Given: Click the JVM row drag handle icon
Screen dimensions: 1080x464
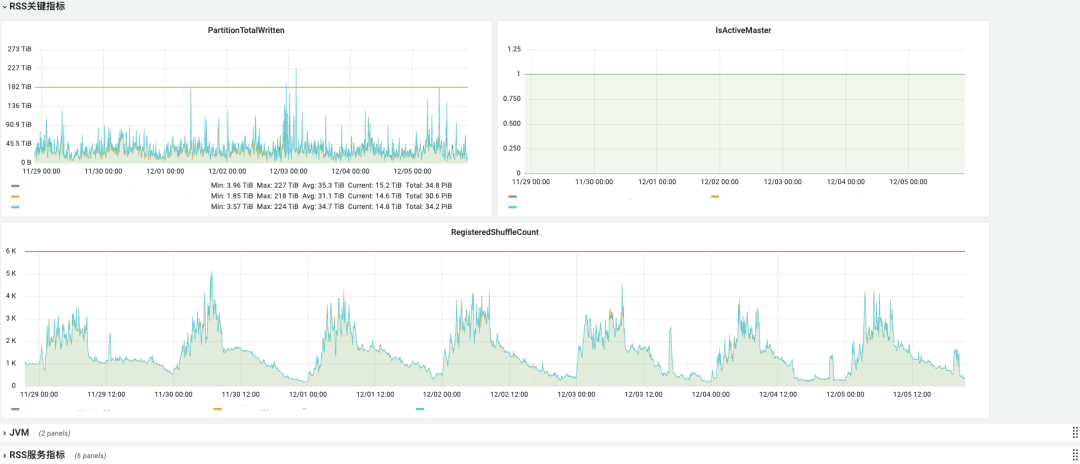Looking at the screenshot, I should coord(1074,432).
